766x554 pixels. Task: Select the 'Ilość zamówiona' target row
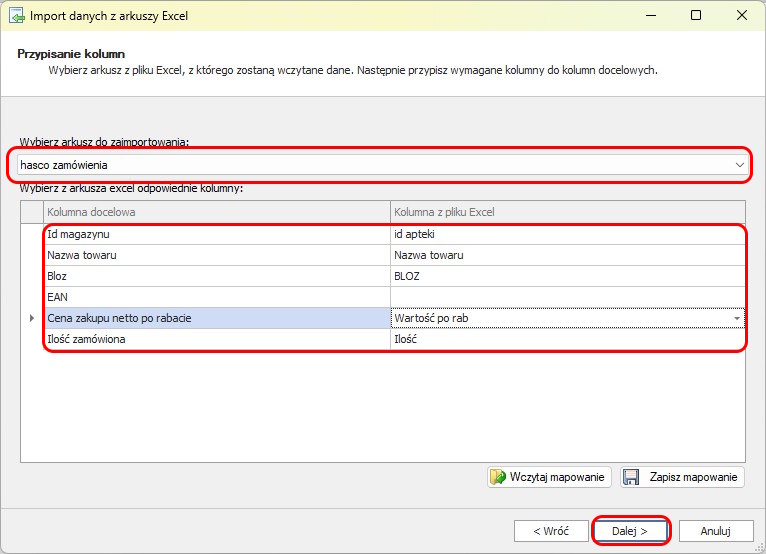[216, 340]
